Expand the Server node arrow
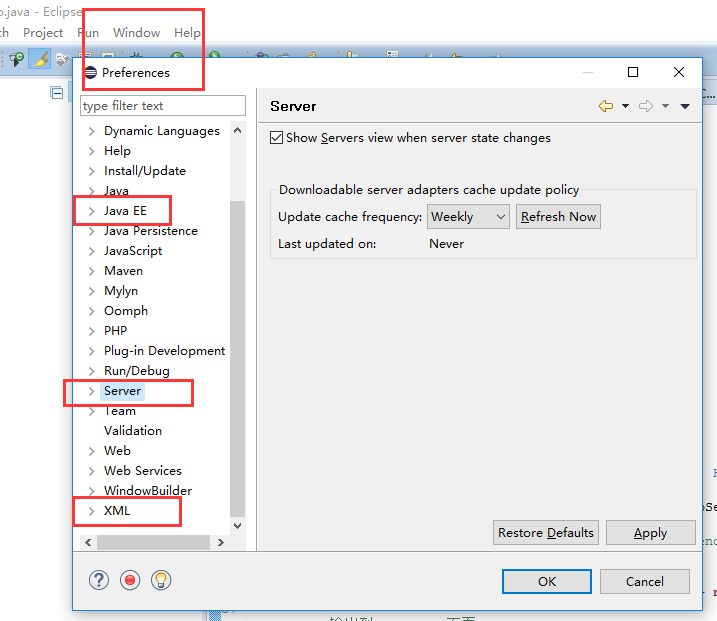The width and height of the screenshot is (717, 621). point(91,391)
